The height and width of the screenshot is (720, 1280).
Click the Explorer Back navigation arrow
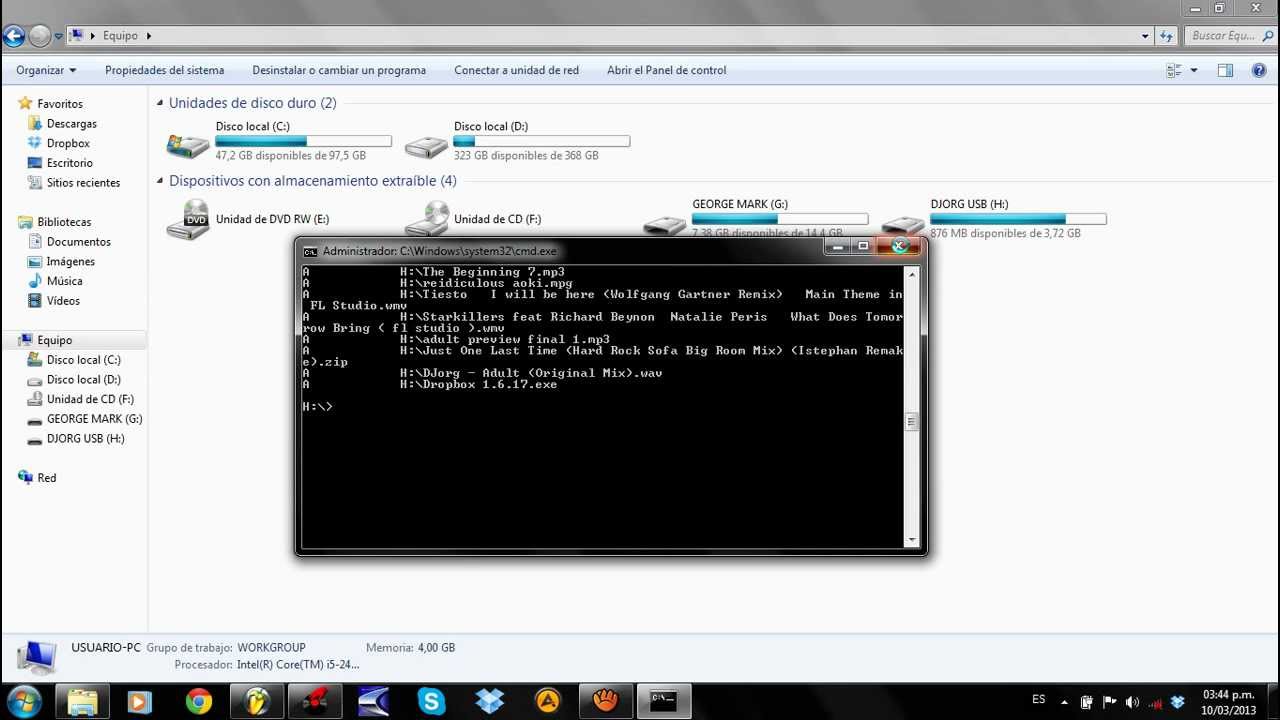pos(14,36)
